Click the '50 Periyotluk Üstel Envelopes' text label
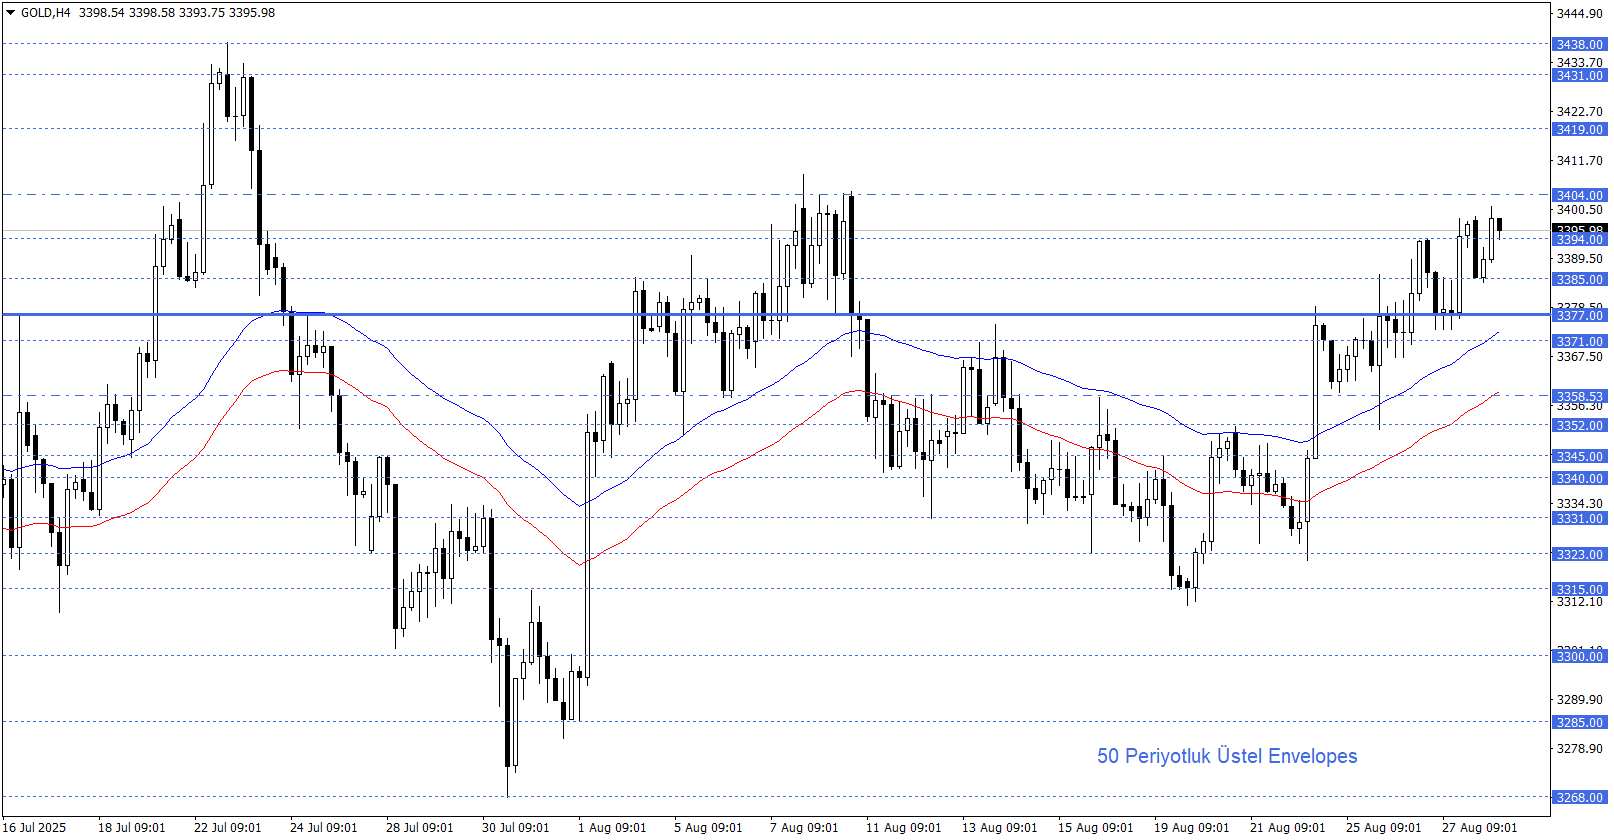The height and width of the screenshot is (840, 1614). point(1227,756)
